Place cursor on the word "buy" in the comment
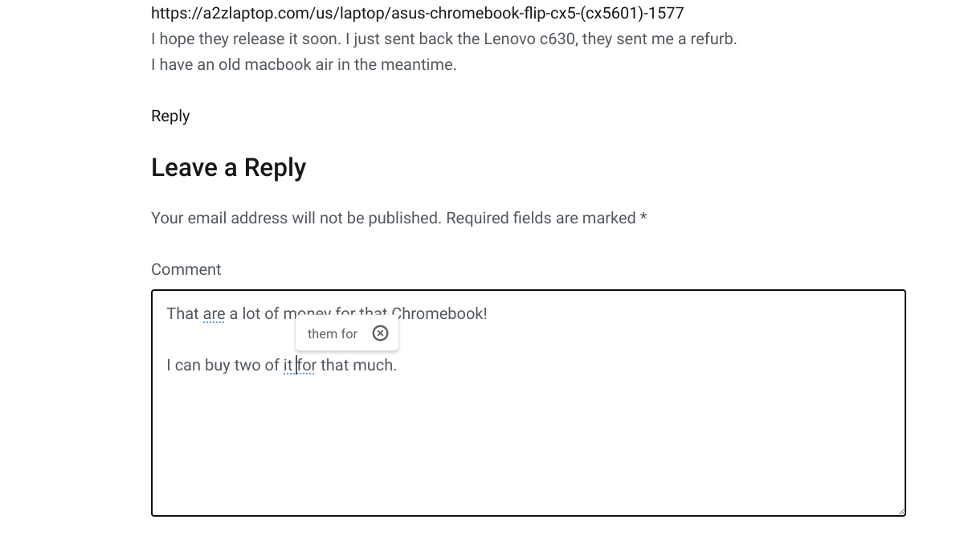Screen dimensions: 960x540 217,366
